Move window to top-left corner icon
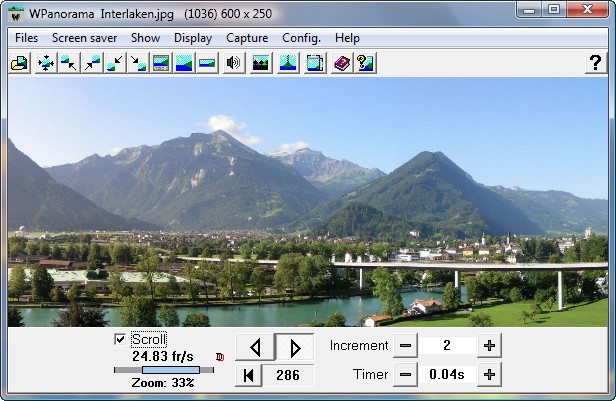This screenshot has height=401, width=616. pos(69,63)
